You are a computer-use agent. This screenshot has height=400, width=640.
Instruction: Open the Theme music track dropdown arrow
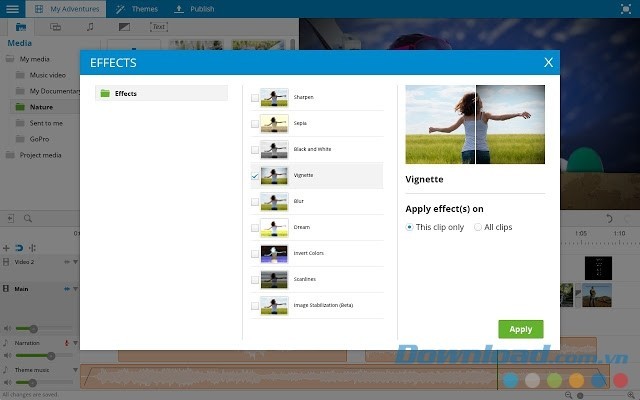pyautogui.click(x=76, y=370)
